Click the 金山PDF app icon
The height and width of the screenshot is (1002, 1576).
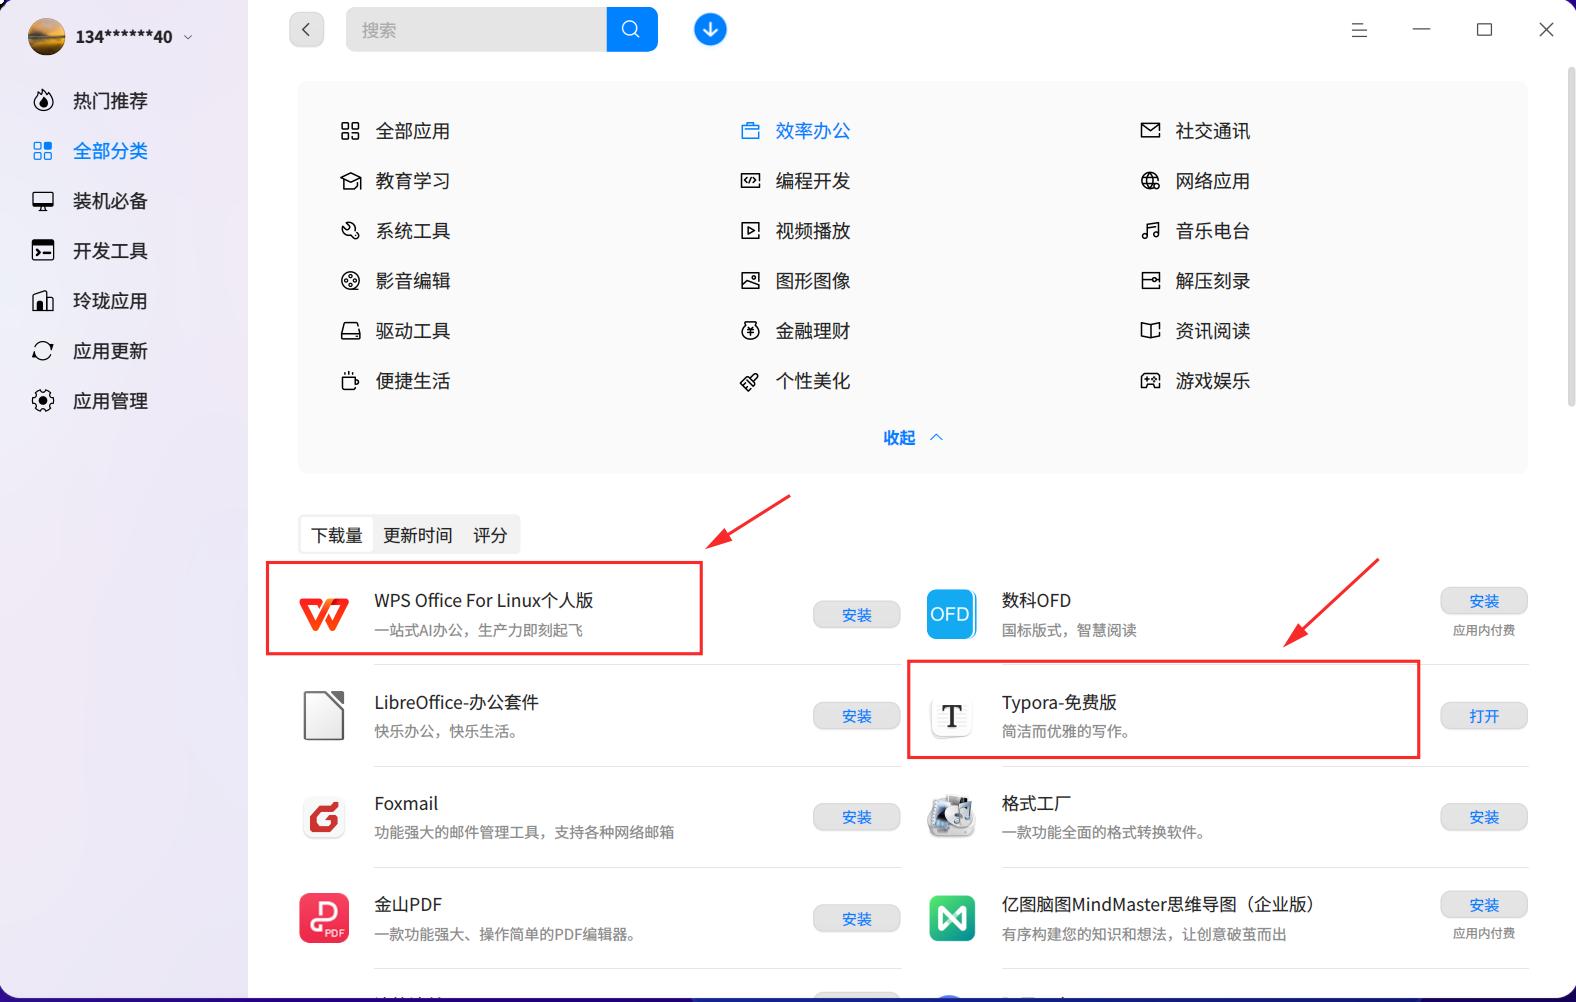324,918
